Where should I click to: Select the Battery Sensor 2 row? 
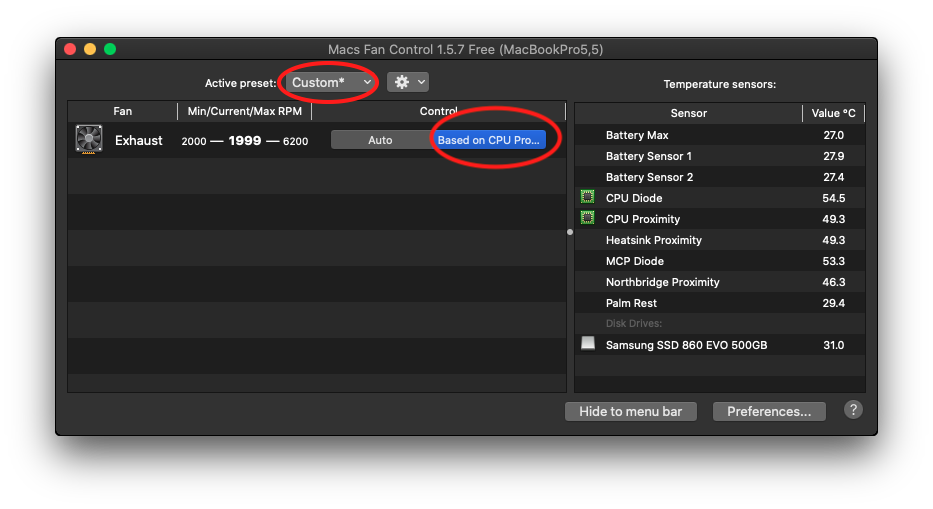point(720,177)
